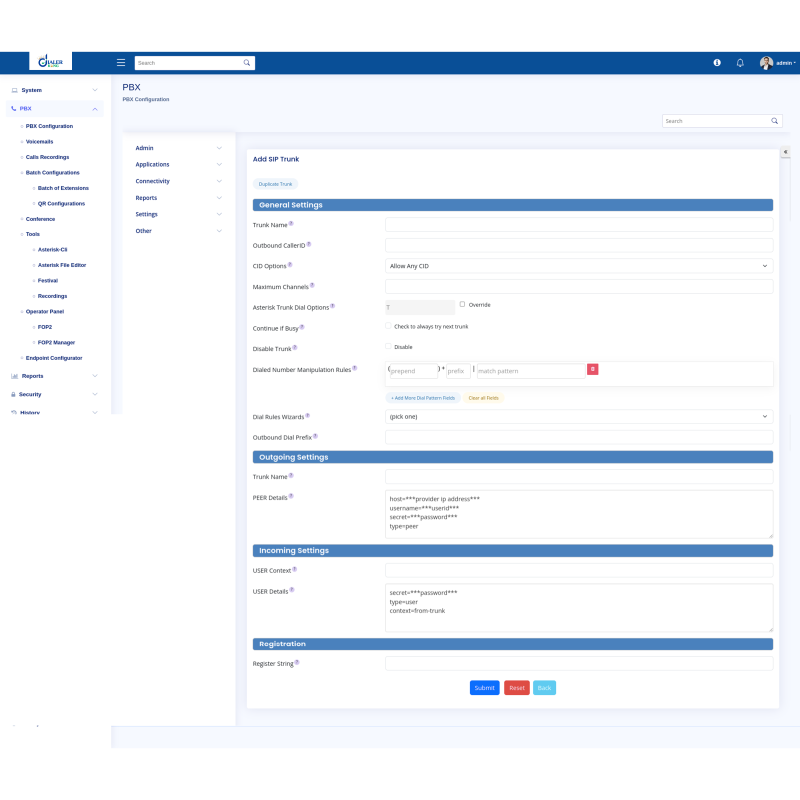Screen dimensions: 800x800
Task: Click the magnifier icon in top search
Action: [x=247, y=63]
